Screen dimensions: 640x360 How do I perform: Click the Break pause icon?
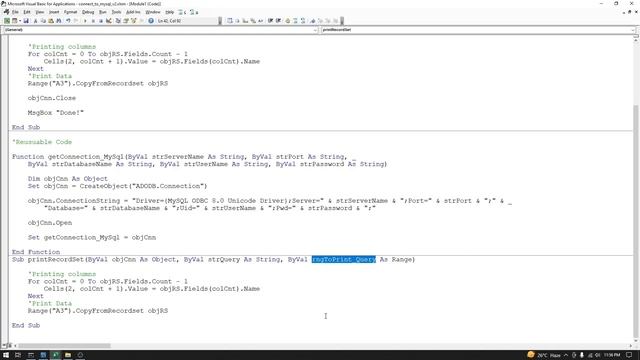pyautogui.click(x=93, y=21)
